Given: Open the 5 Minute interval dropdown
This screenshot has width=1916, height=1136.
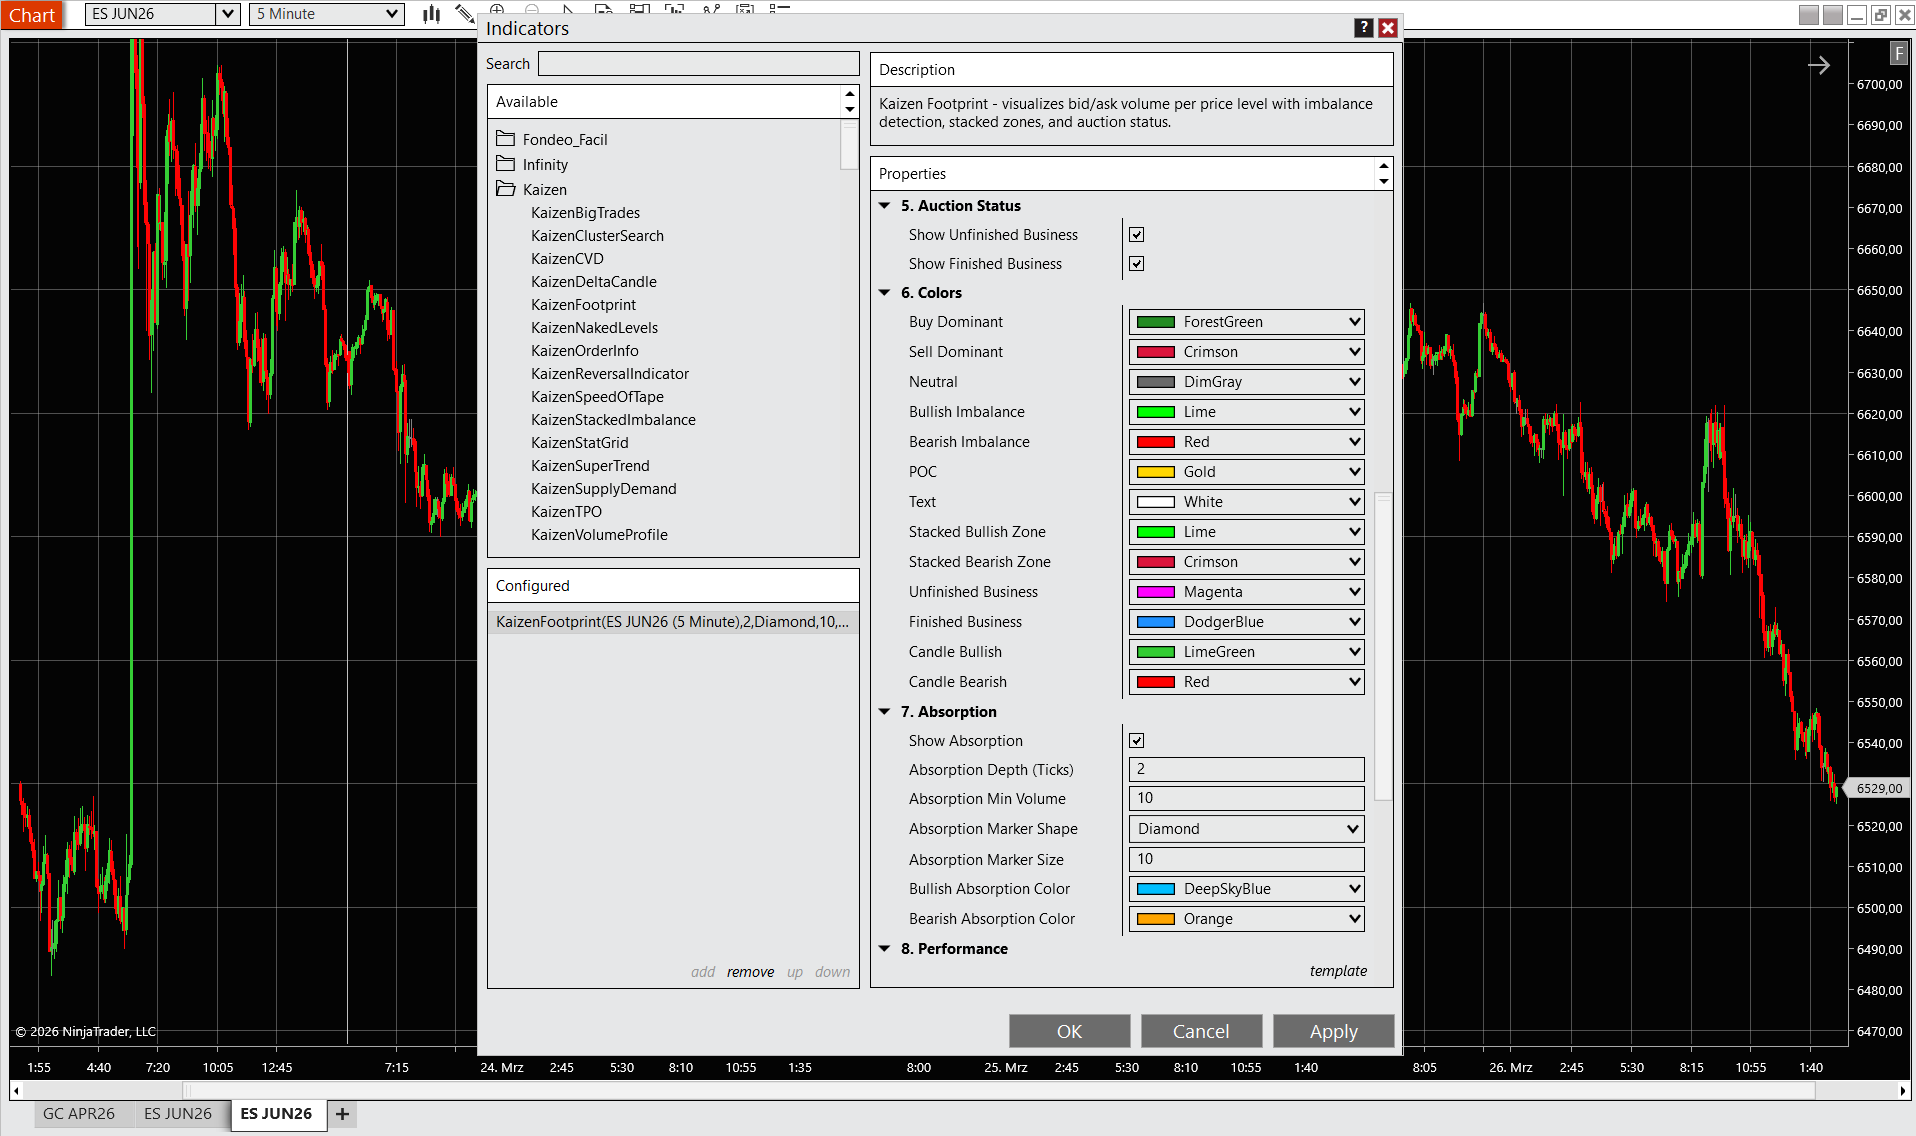Looking at the screenshot, I should click(x=326, y=14).
